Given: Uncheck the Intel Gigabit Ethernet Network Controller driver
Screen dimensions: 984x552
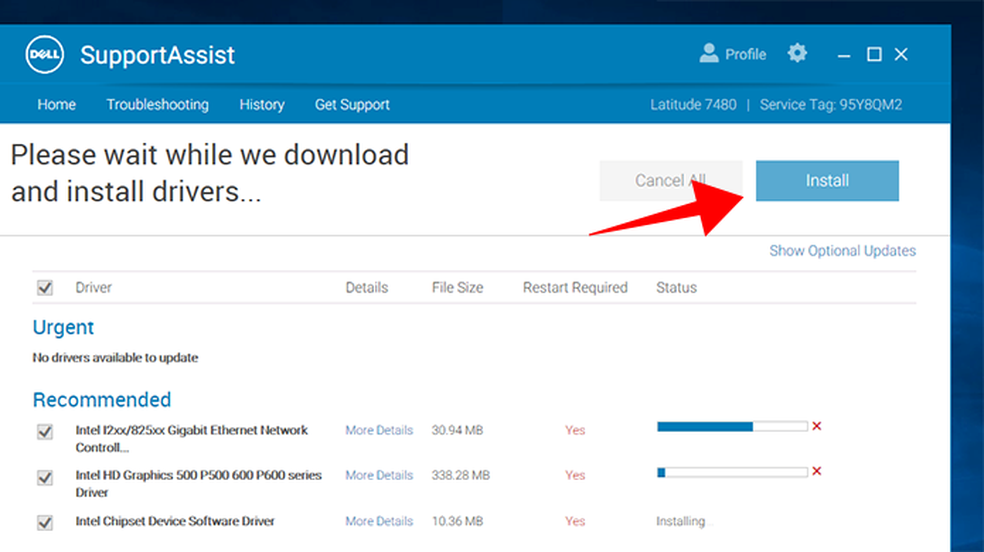Looking at the screenshot, I should [x=45, y=432].
